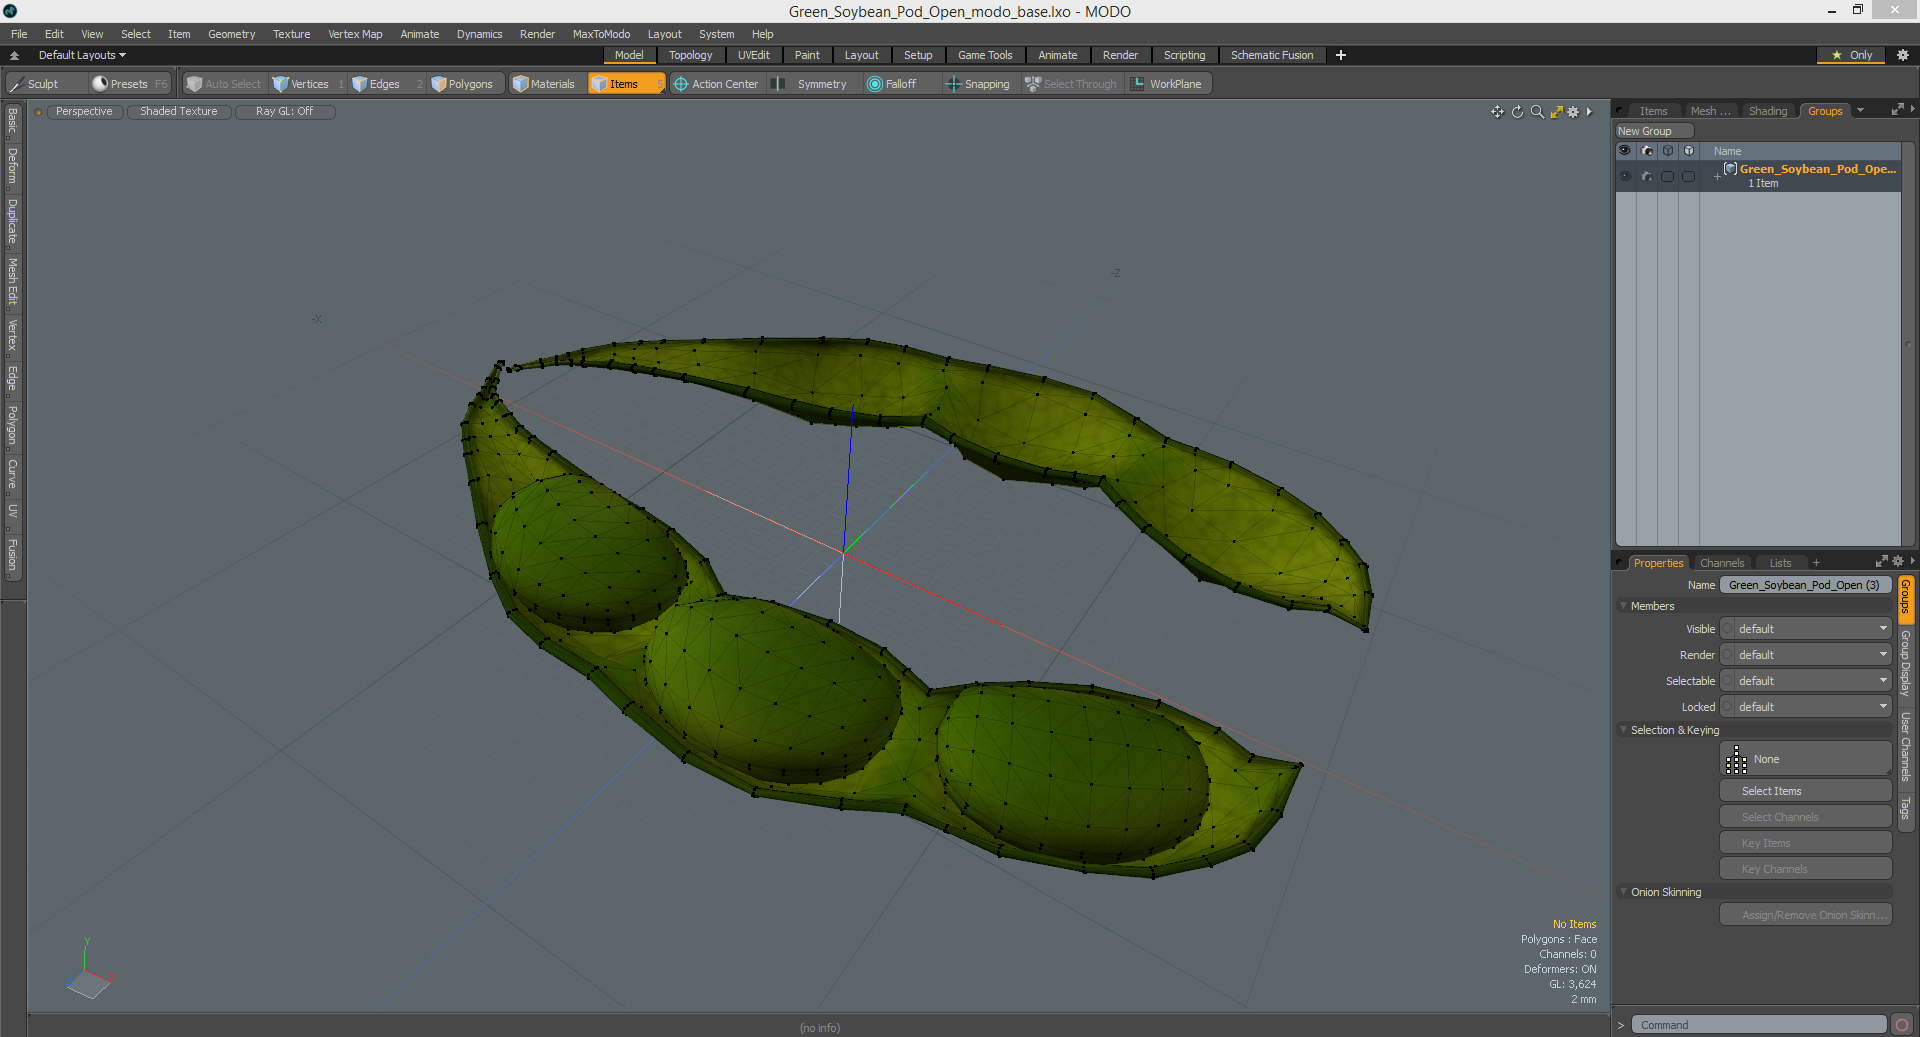
Task: Expand the Groups panel with arrows icon
Action: tap(1897, 110)
